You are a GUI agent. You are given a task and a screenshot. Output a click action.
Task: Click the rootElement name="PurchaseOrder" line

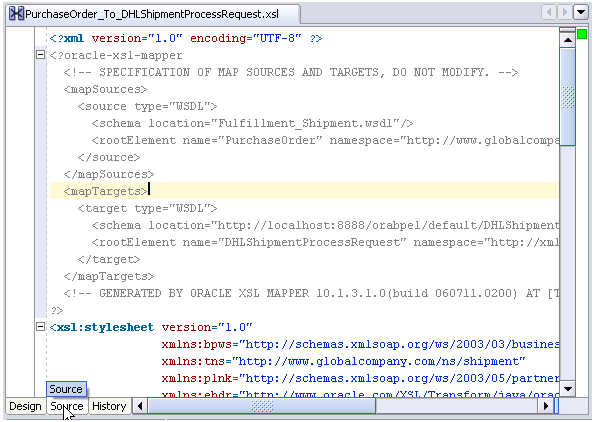pyautogui.click(x=325, y=140)
